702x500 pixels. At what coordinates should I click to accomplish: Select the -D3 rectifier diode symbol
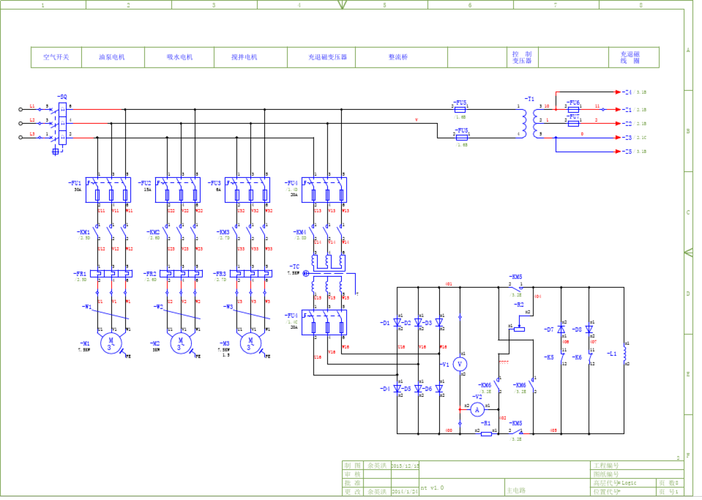tap(439, 322)
